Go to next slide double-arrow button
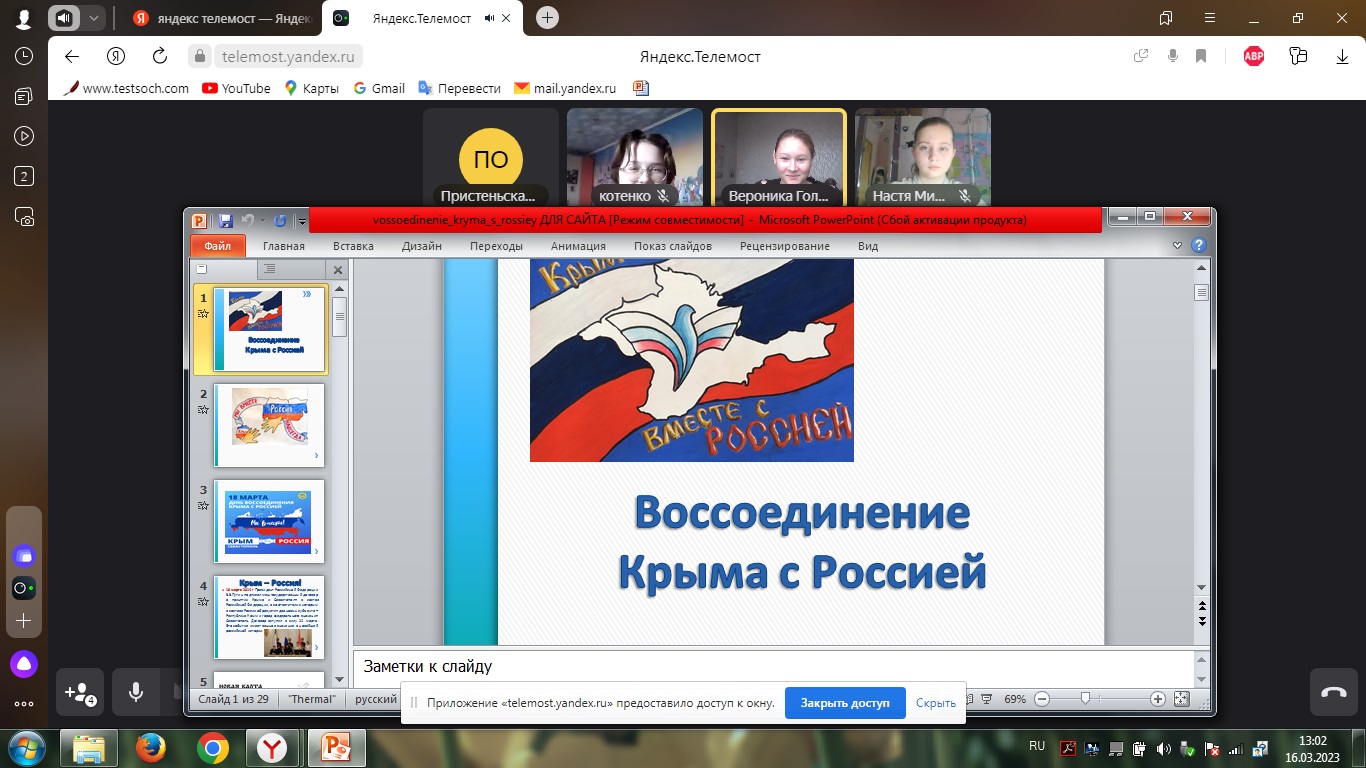This screenshot has height=768, width=1366. pyautogui.click(x=1202, y=620)
